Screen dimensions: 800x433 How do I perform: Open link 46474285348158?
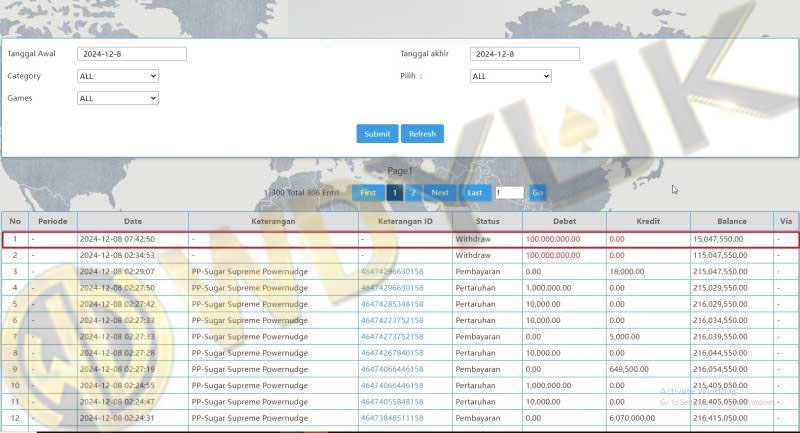[392, 304]
